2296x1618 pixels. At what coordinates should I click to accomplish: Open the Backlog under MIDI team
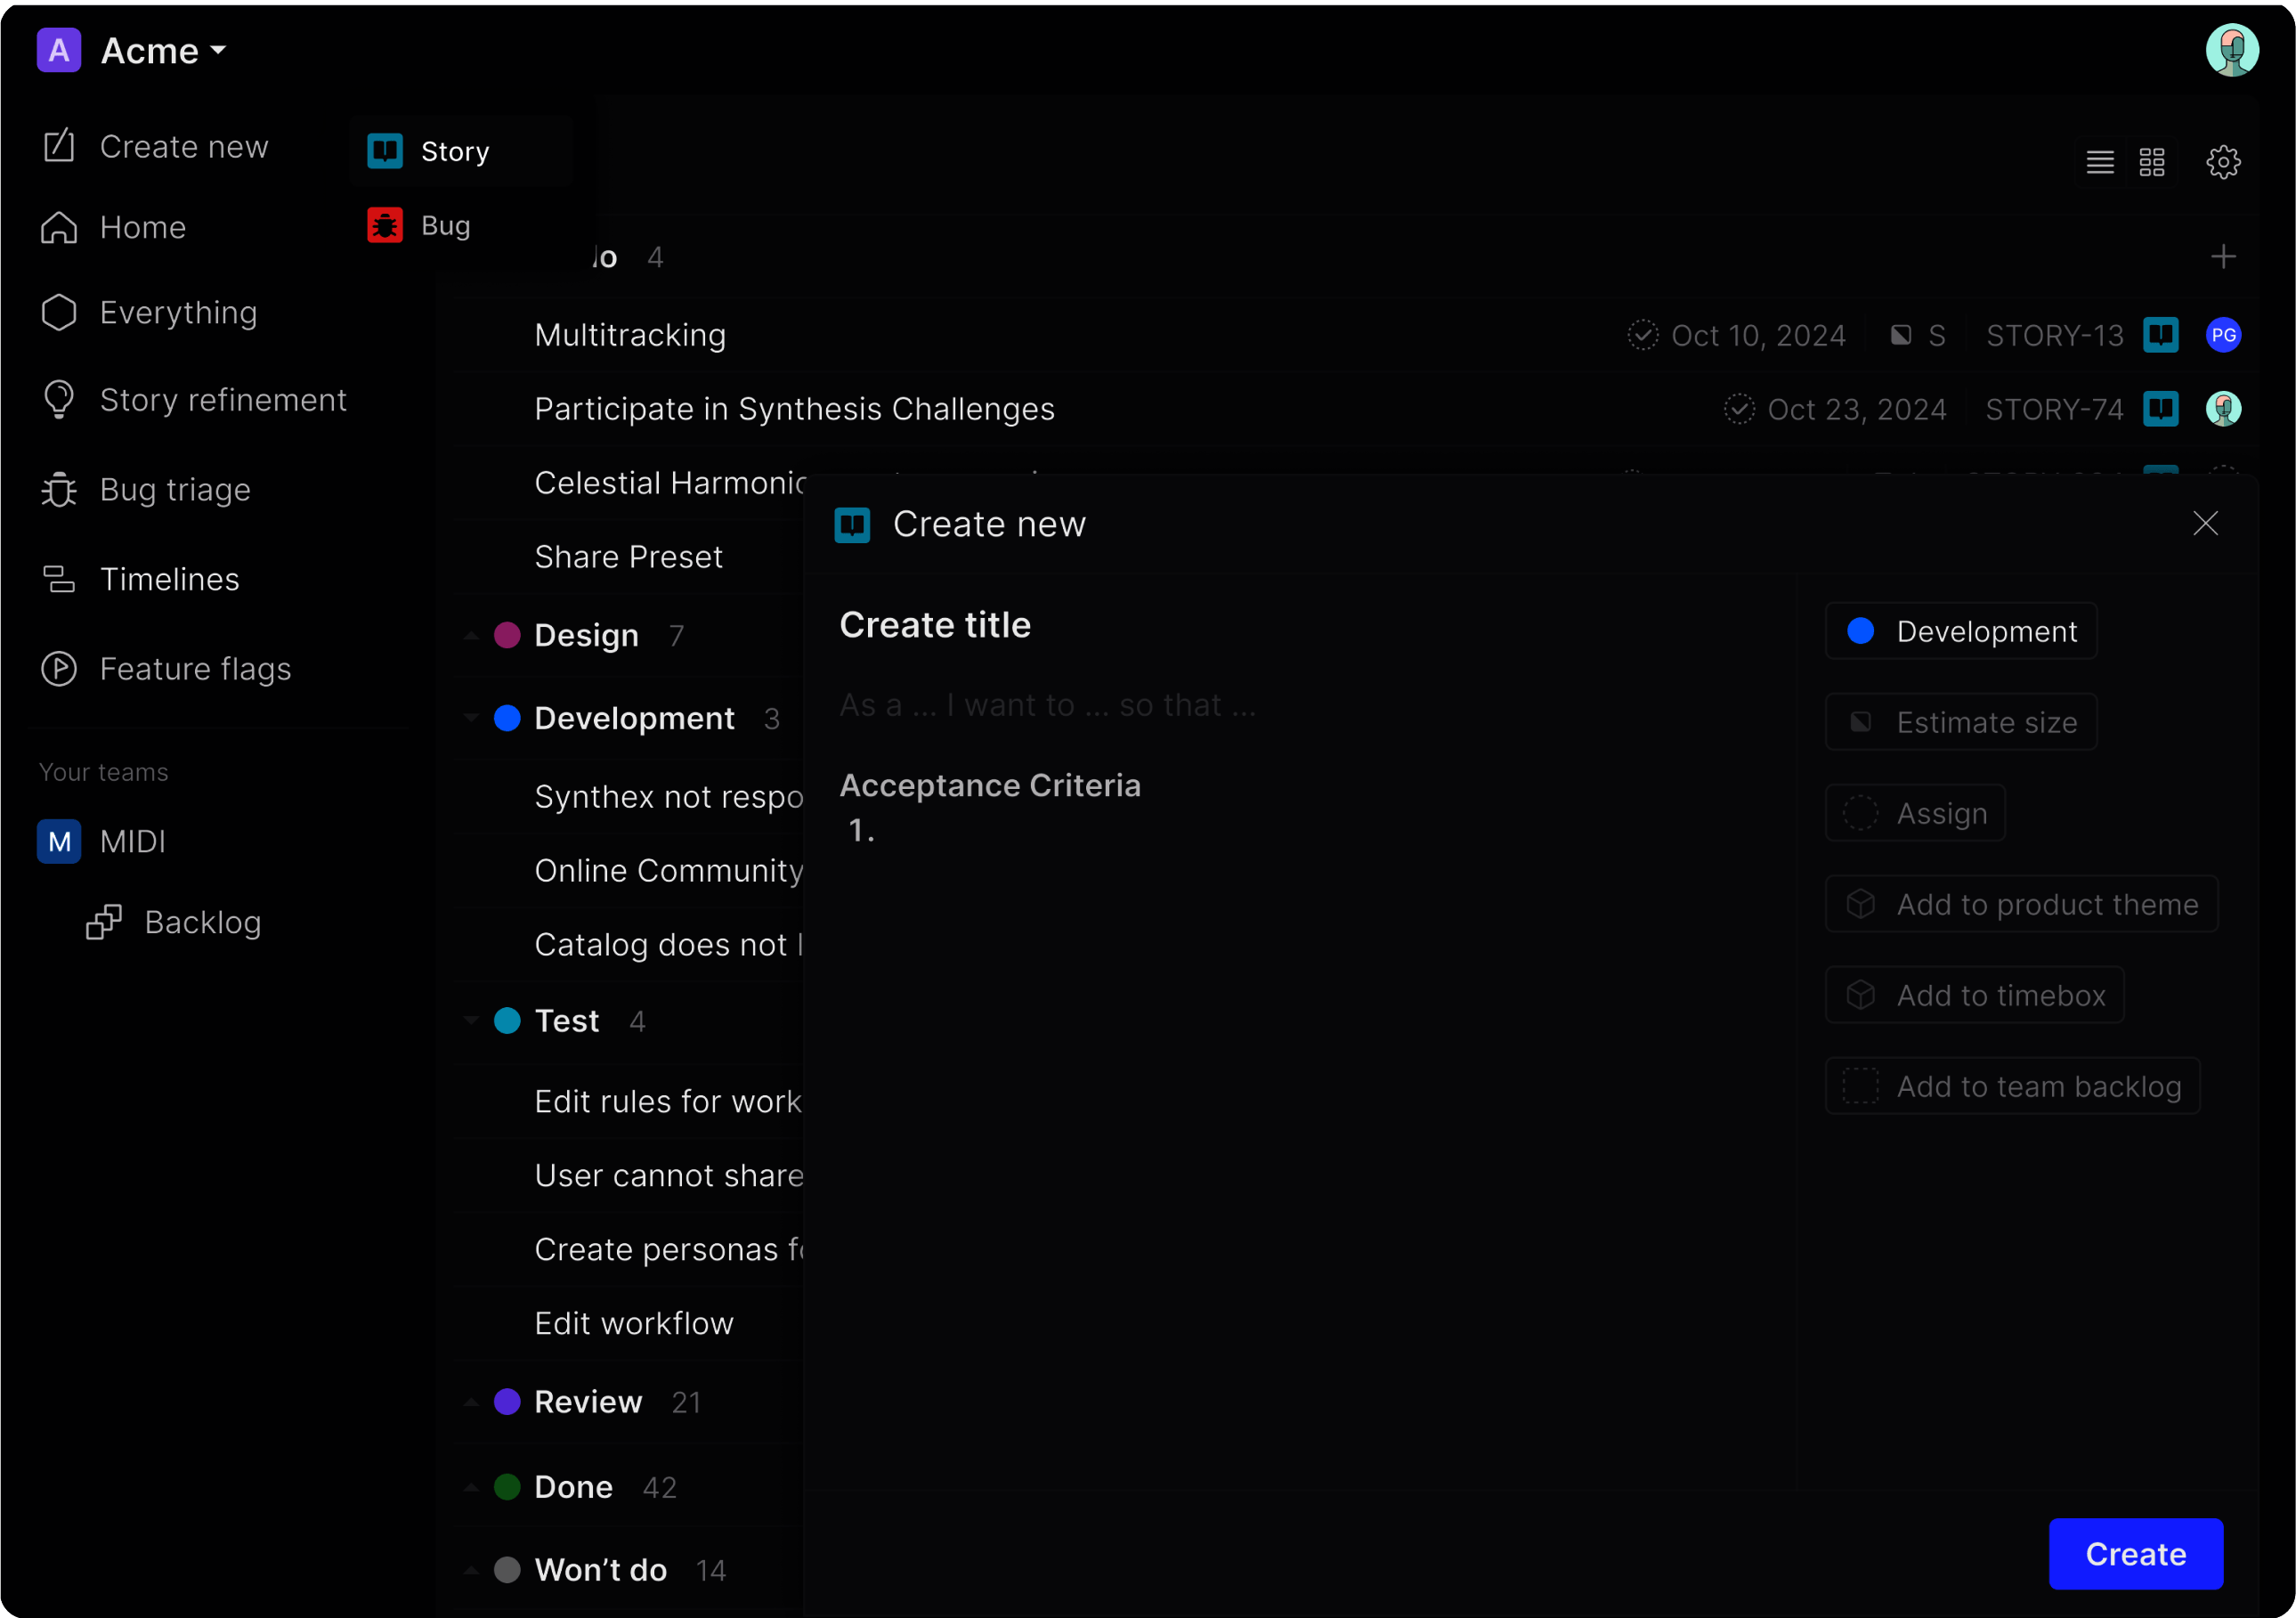pos(202,922)
